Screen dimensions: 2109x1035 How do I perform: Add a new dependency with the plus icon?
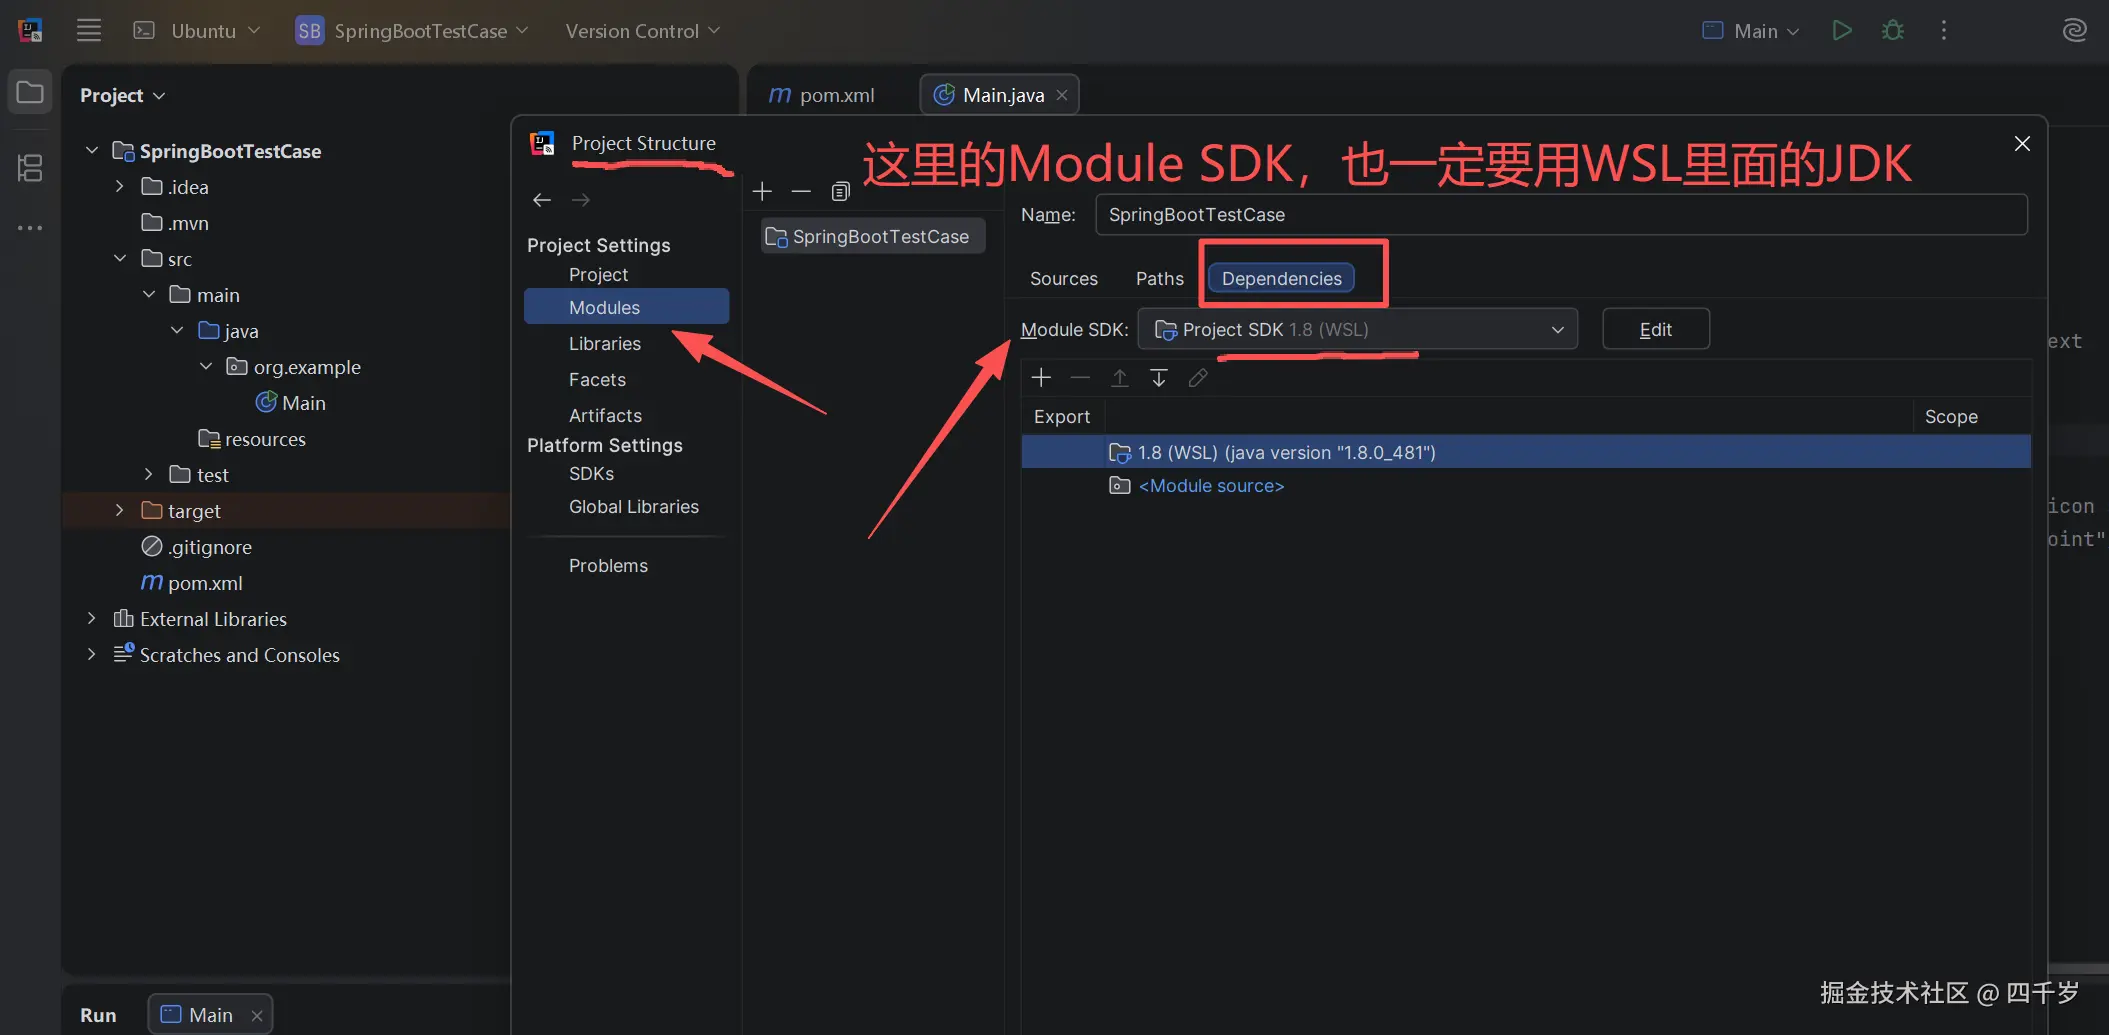click(1041, 377)
